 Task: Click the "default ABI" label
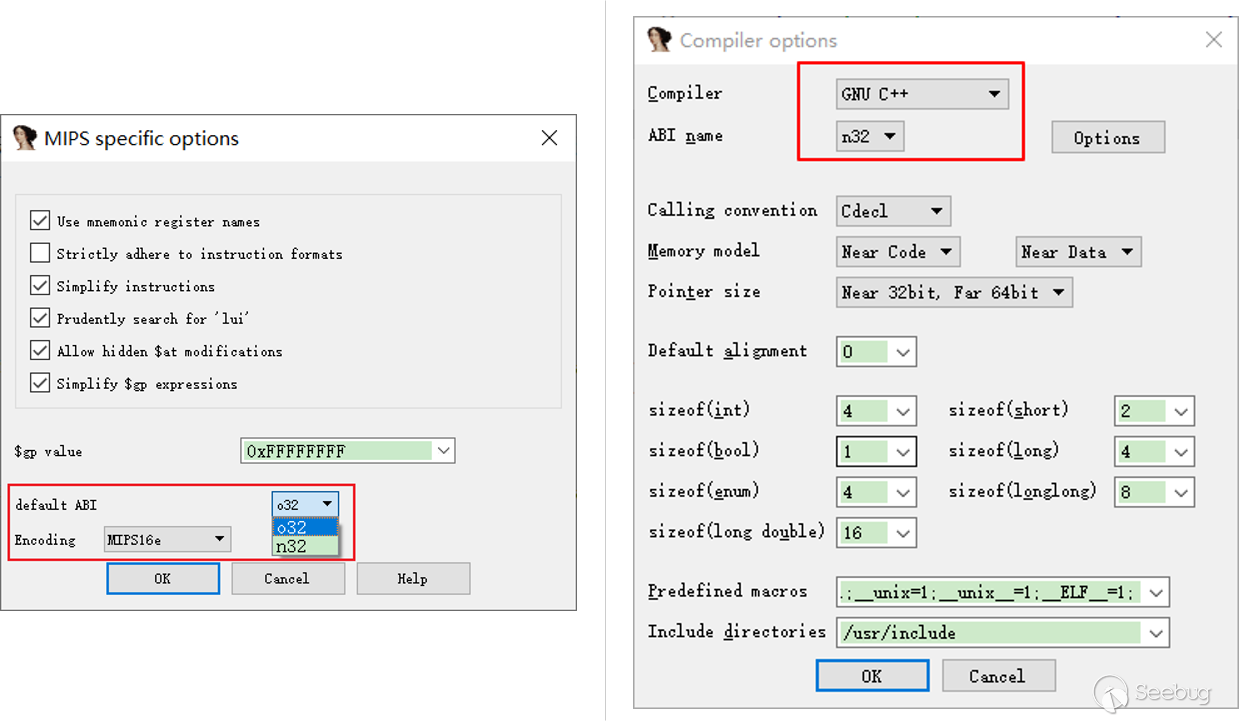pyautogui.click(x=56, y=505)
